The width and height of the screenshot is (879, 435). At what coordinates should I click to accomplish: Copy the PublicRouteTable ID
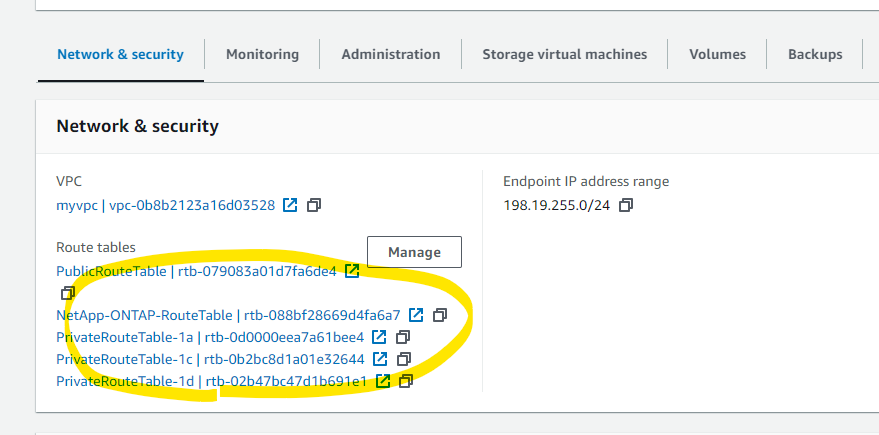click(x=67, y=293)
